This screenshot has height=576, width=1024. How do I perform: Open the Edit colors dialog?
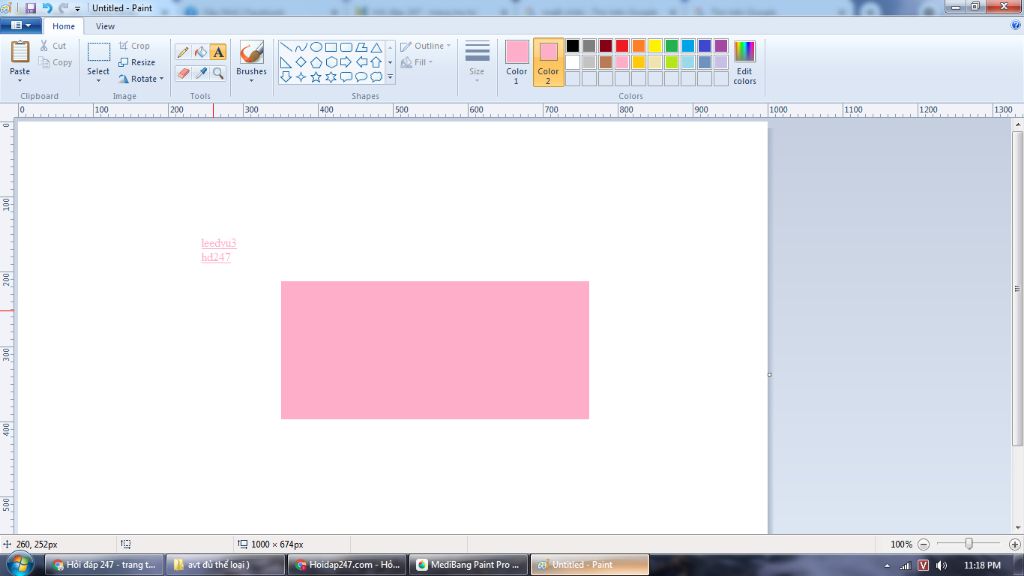point(744,62)
